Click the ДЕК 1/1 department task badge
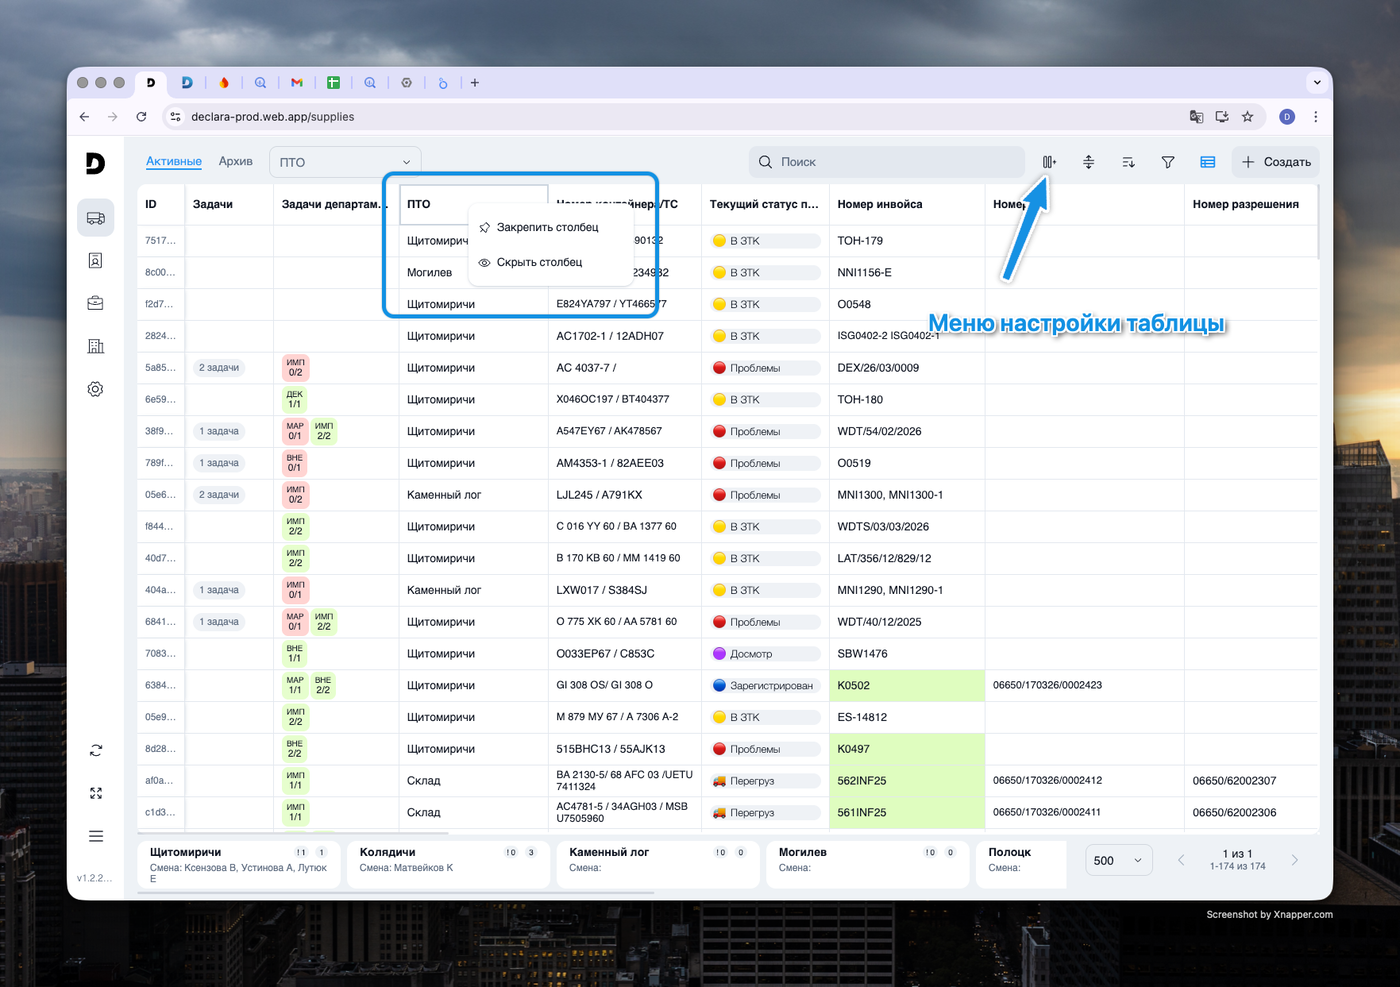The height and width of the screenshot is (987, 1400). coord(295,399)
